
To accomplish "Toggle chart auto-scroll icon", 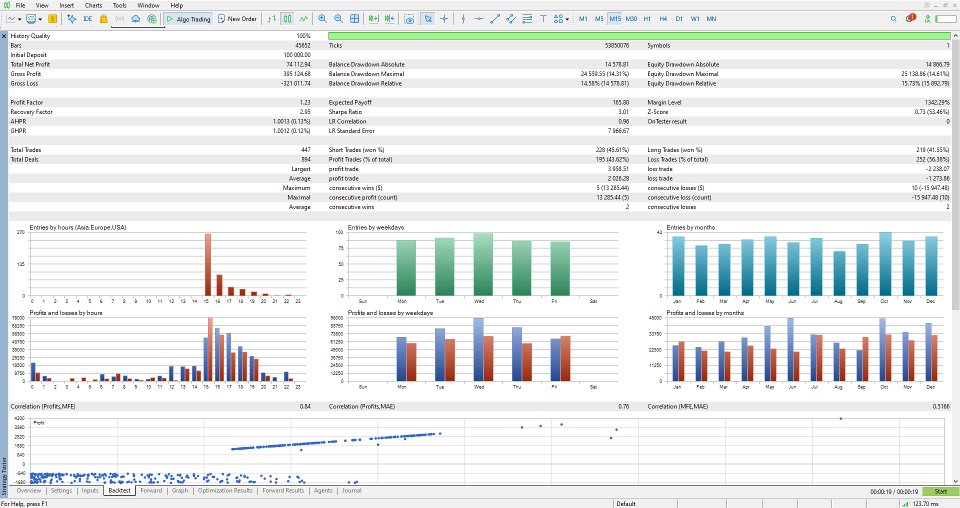I will [373, 19].
